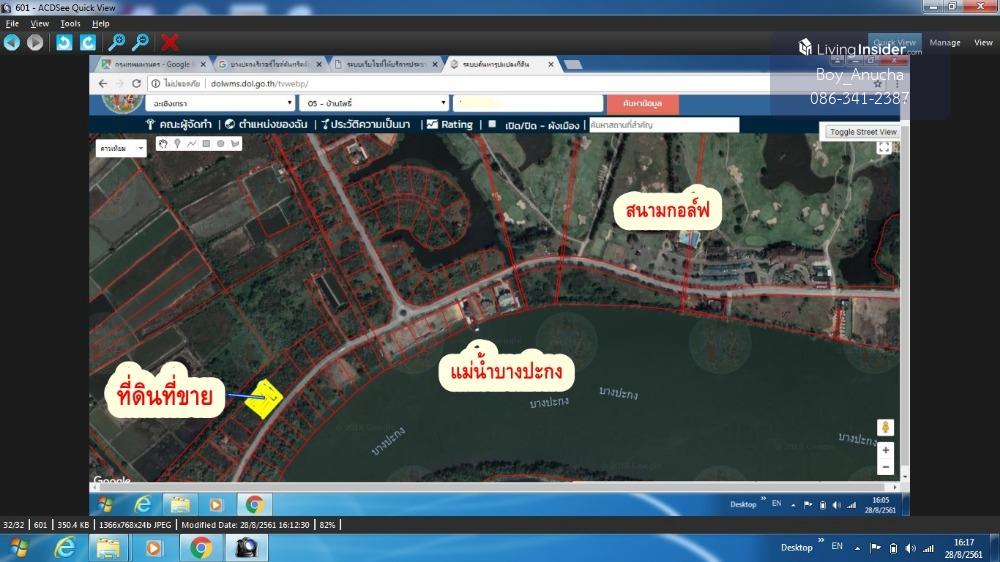
Task: Delete the image with the red X
Action: point(170,42)
